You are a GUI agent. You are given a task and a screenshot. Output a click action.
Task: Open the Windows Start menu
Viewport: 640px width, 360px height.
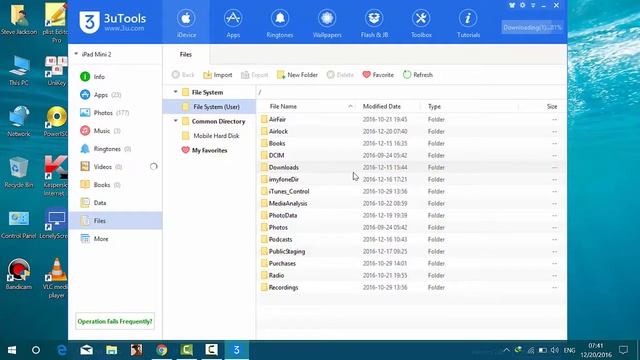12,350
